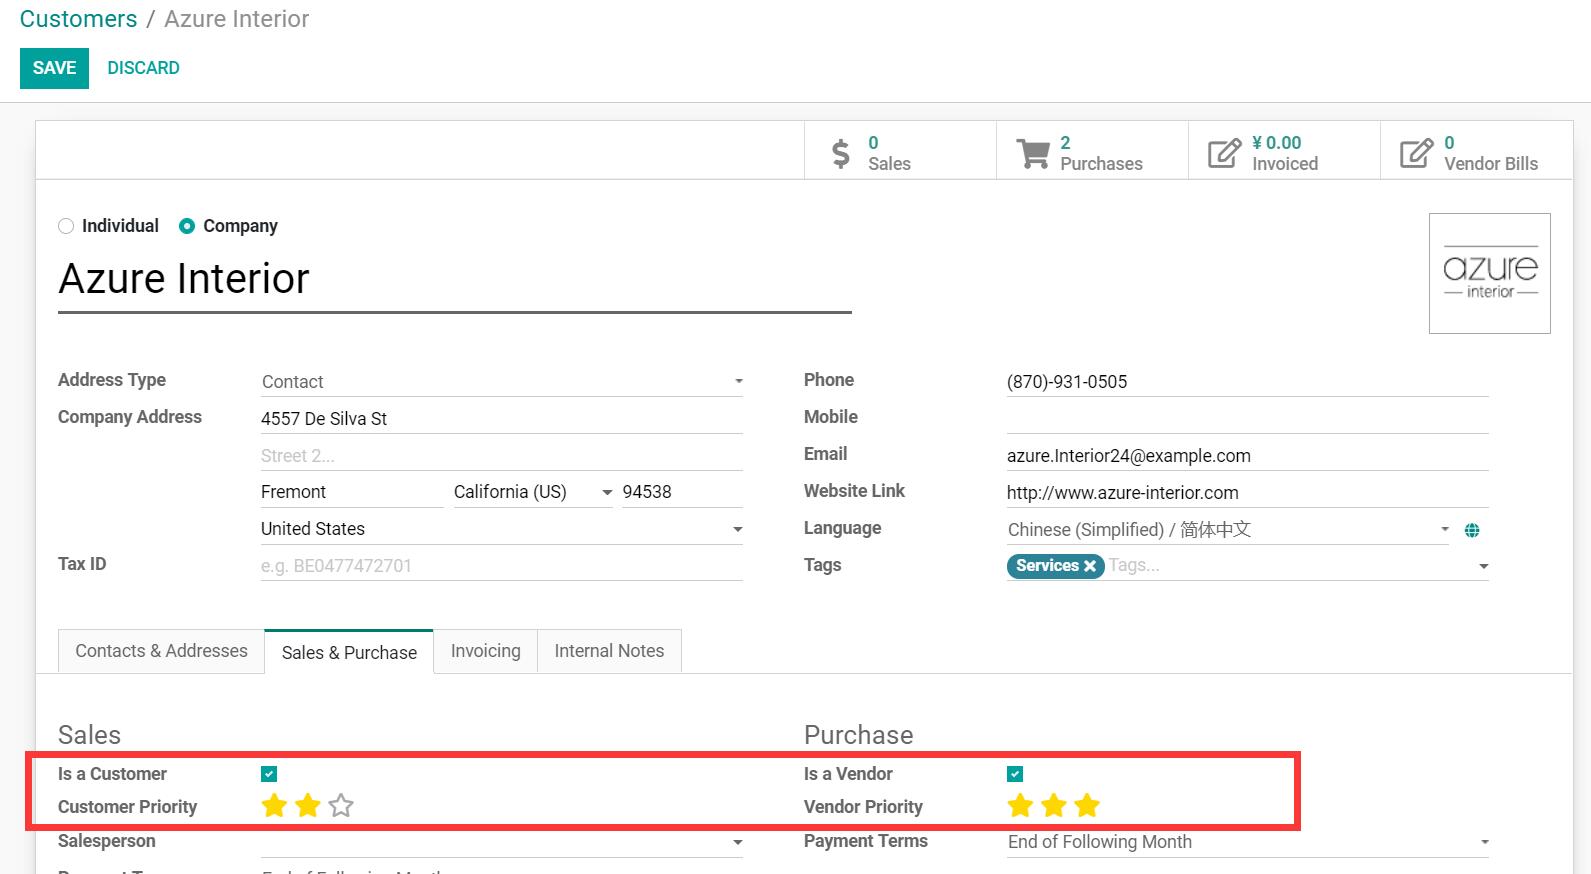The height and width of the screenshot is (874, 1591).
Task: Click the globe translate icon next to Language
Action: pos(1472,530)
